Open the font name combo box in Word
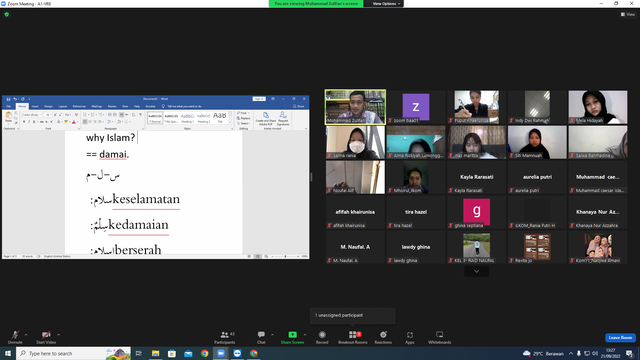 32,115
